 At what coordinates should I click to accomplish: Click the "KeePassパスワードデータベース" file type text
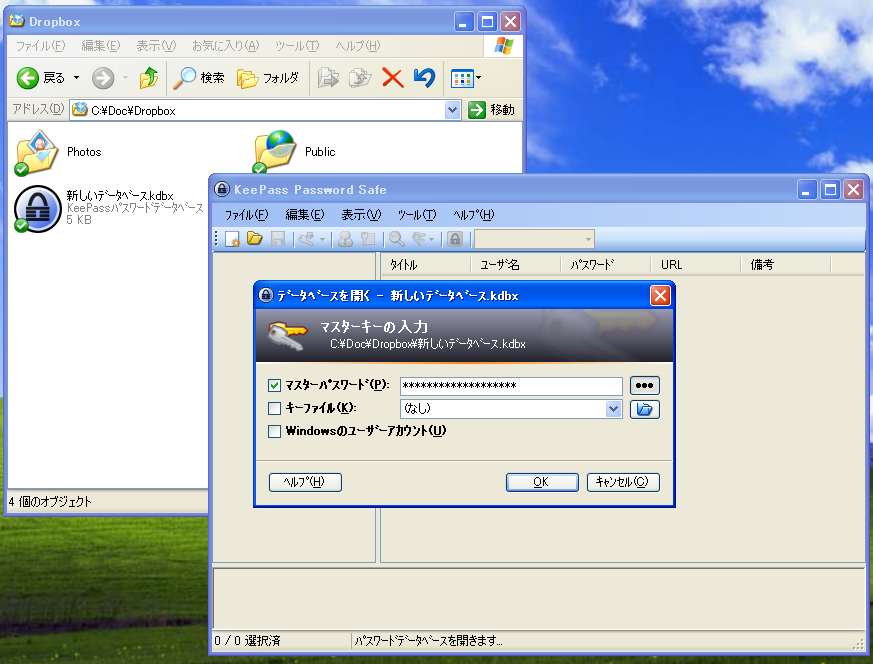click(x=135, y=208)
